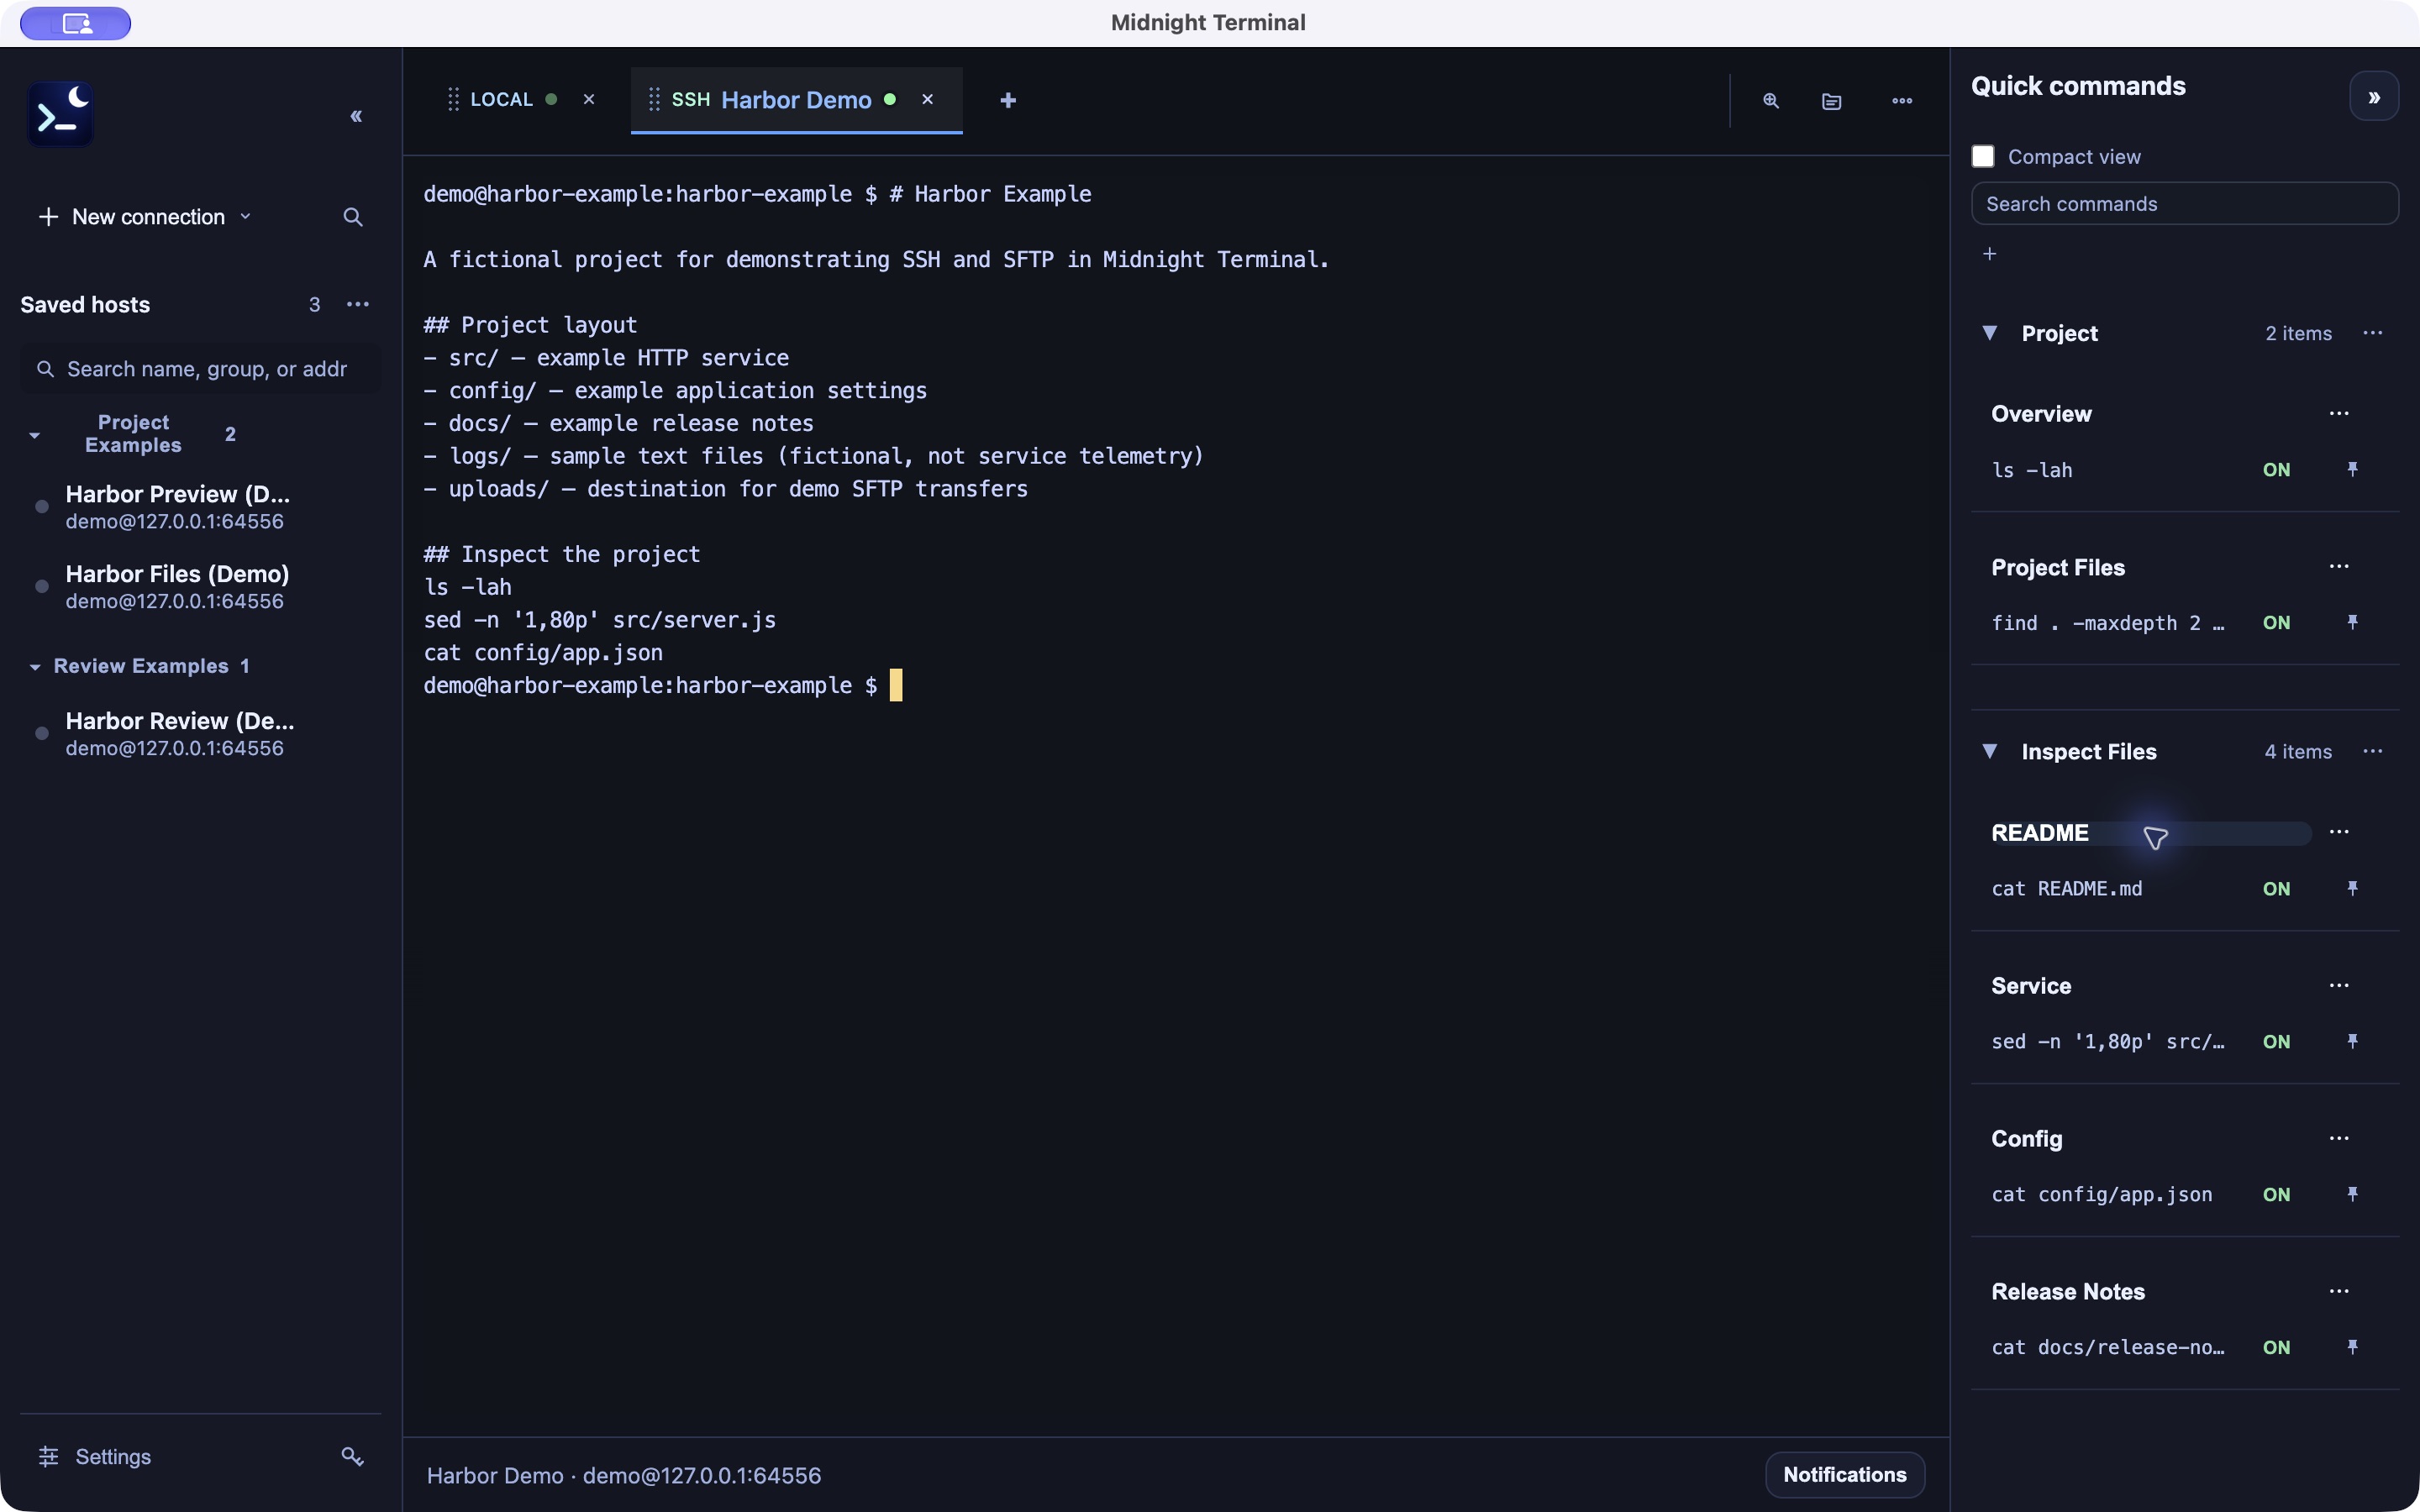
Task: Toggle ON switch for cat README.md
Action: tap(2277, 888)
